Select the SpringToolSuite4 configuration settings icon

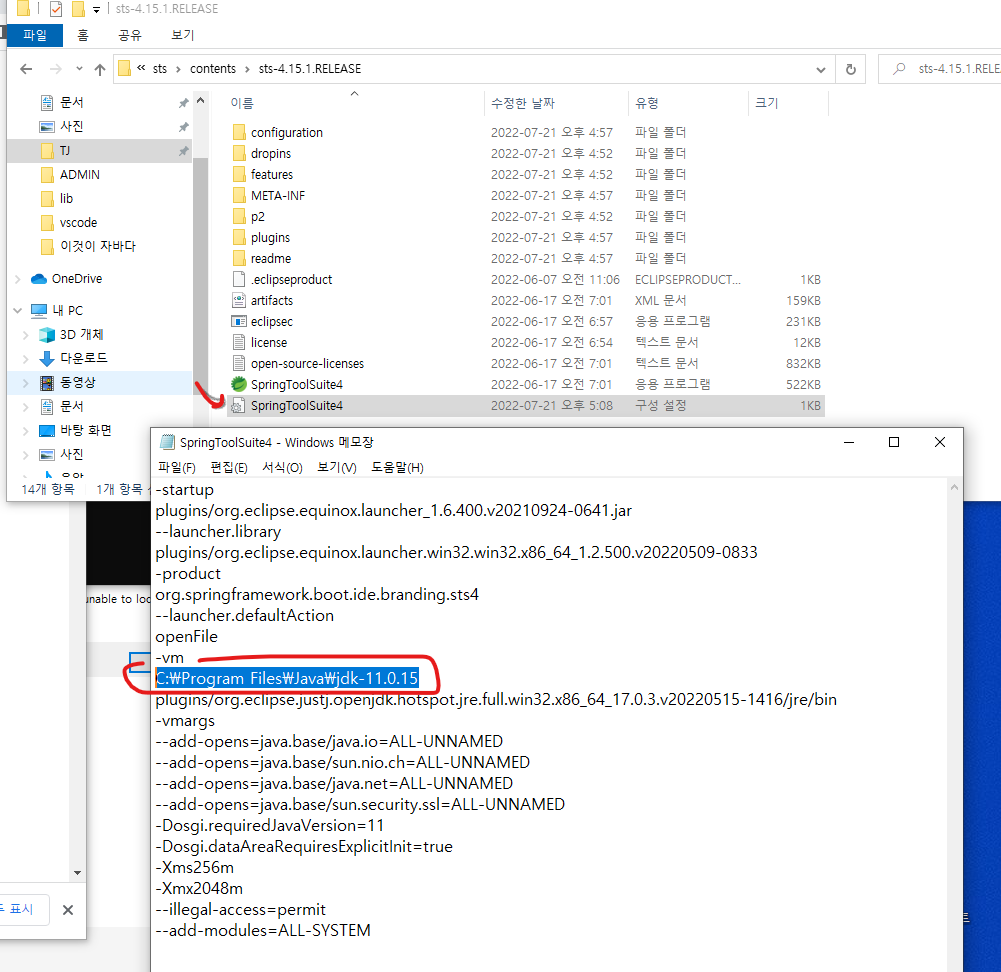pos(237,405)
